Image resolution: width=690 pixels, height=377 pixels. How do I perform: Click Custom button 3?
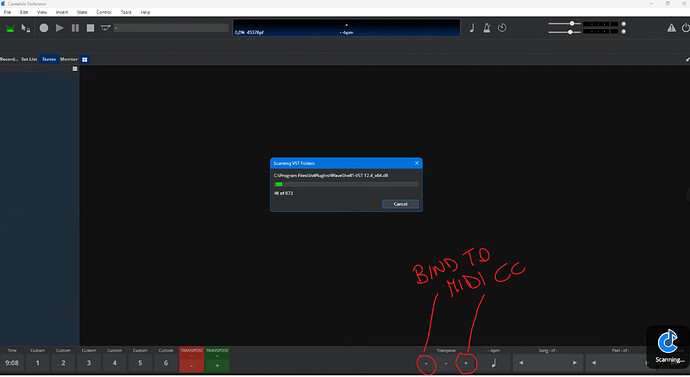coord(89,363)
